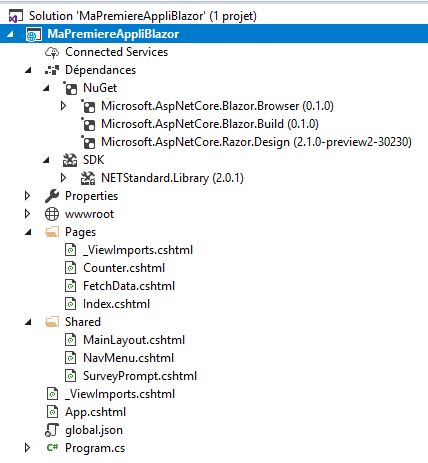Click the wwwroot globe icon
The height and width of the screenshot is (463, 428).
(52, 214)
